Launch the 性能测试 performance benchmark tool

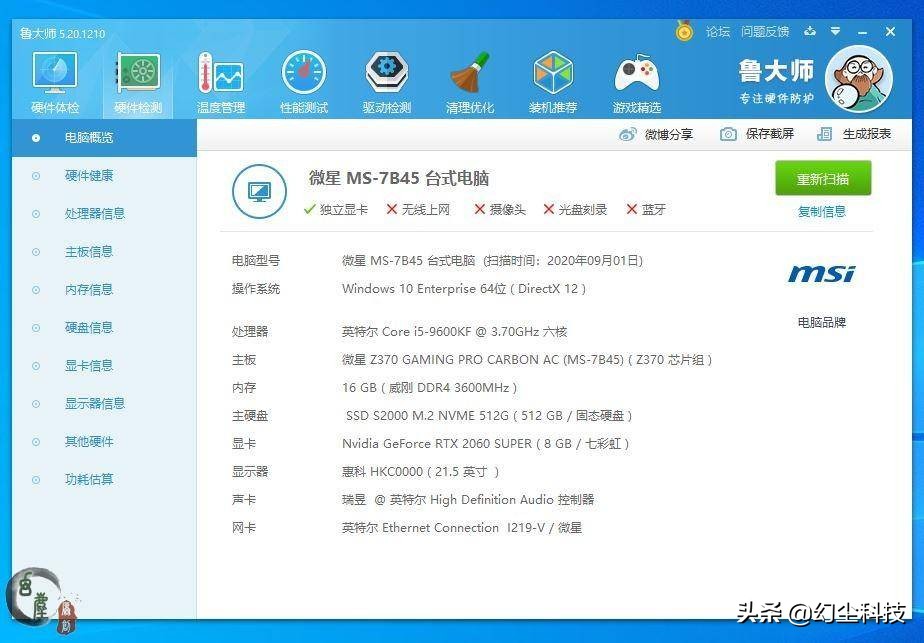point(302,80)
